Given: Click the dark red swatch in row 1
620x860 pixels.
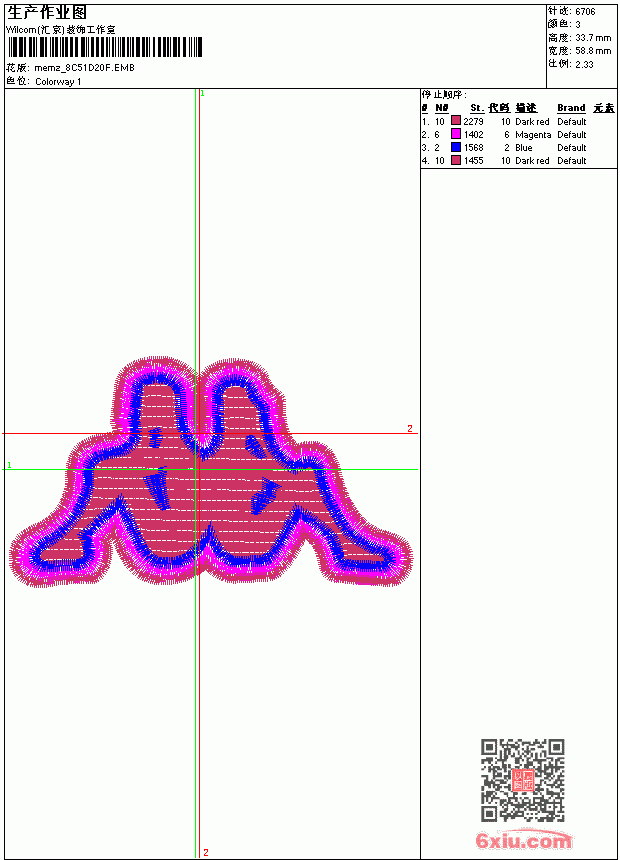Looking at the screenshot, I should coord(455,121).
